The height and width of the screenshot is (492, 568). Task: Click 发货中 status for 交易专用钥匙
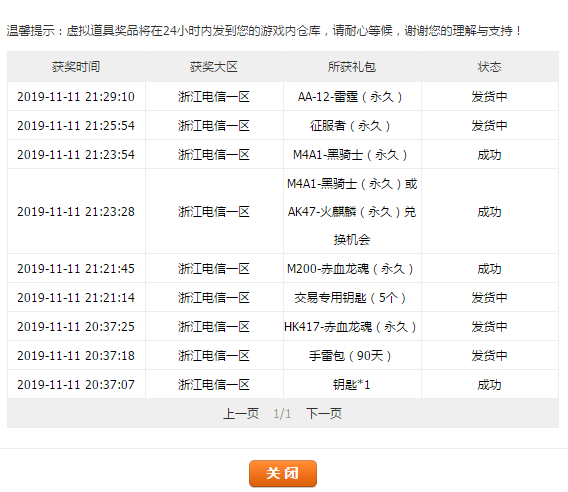489,297
